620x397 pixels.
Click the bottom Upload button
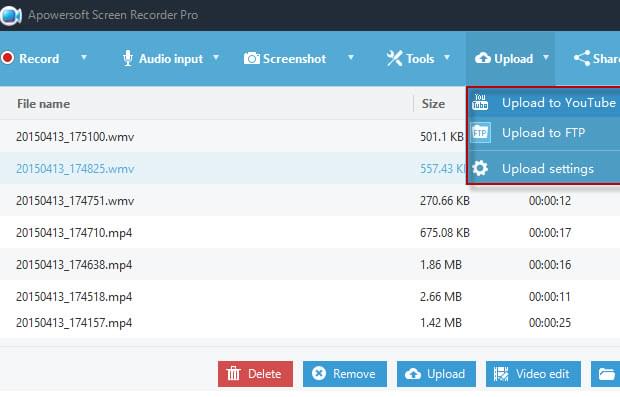pyautogui.click(x=437, y=374)
